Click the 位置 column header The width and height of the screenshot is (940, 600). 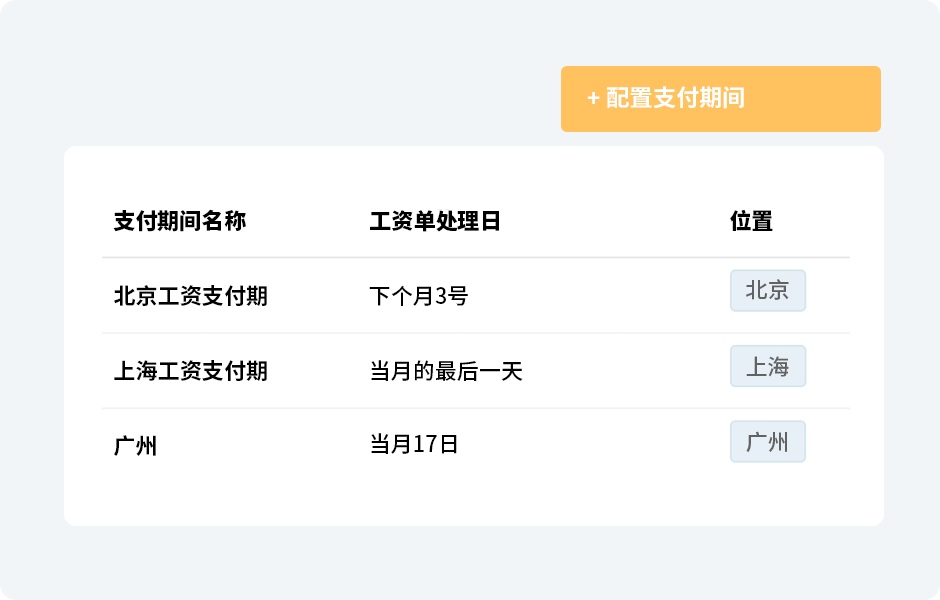pos(751,221)
